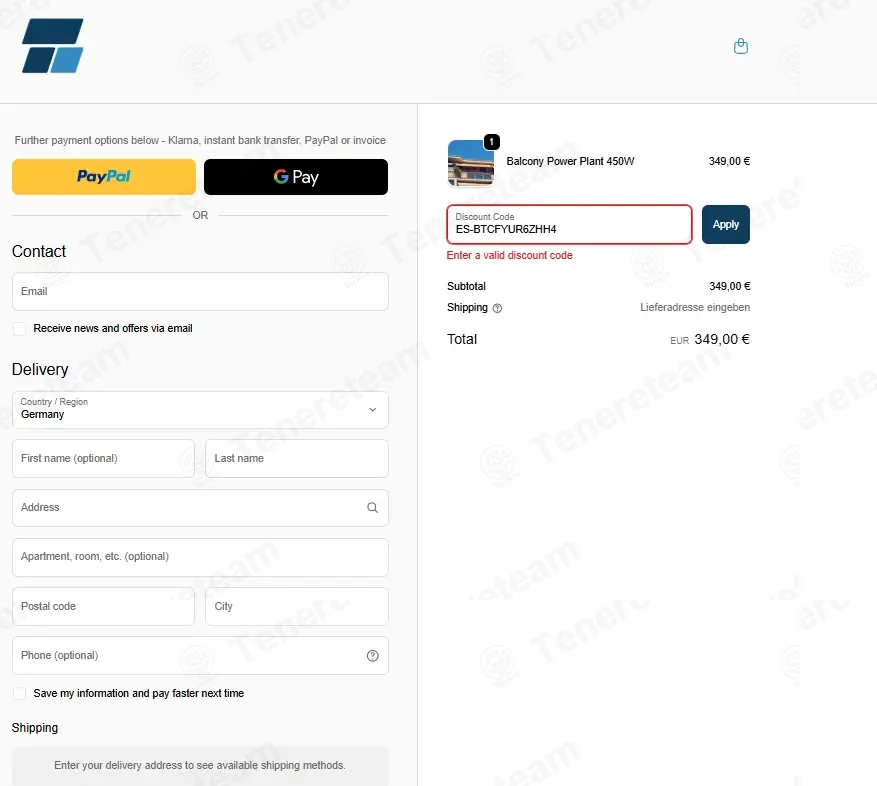Click the product price 349,00 €

pos(729,161)
